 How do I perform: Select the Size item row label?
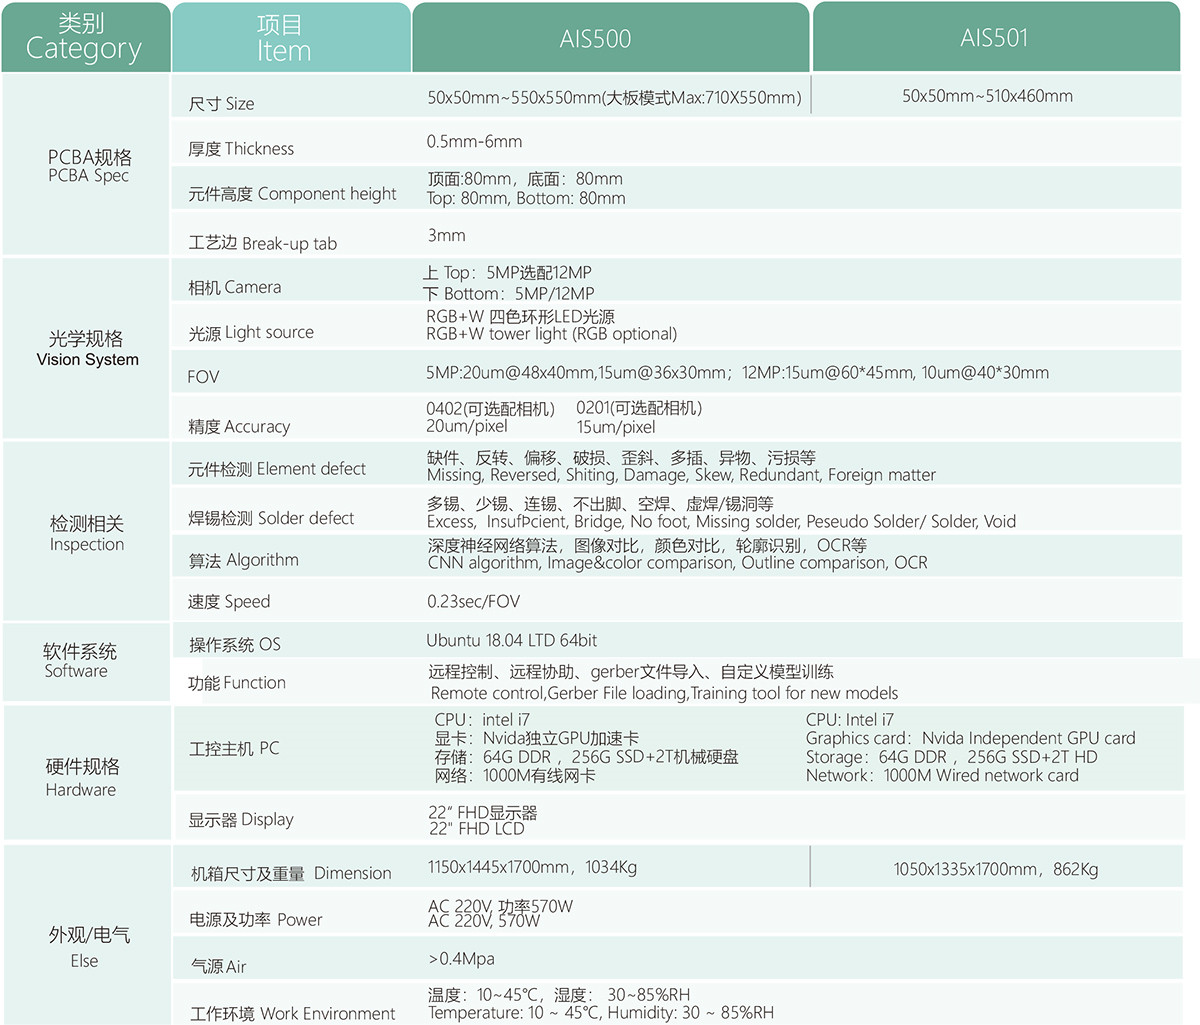point(221,104)
